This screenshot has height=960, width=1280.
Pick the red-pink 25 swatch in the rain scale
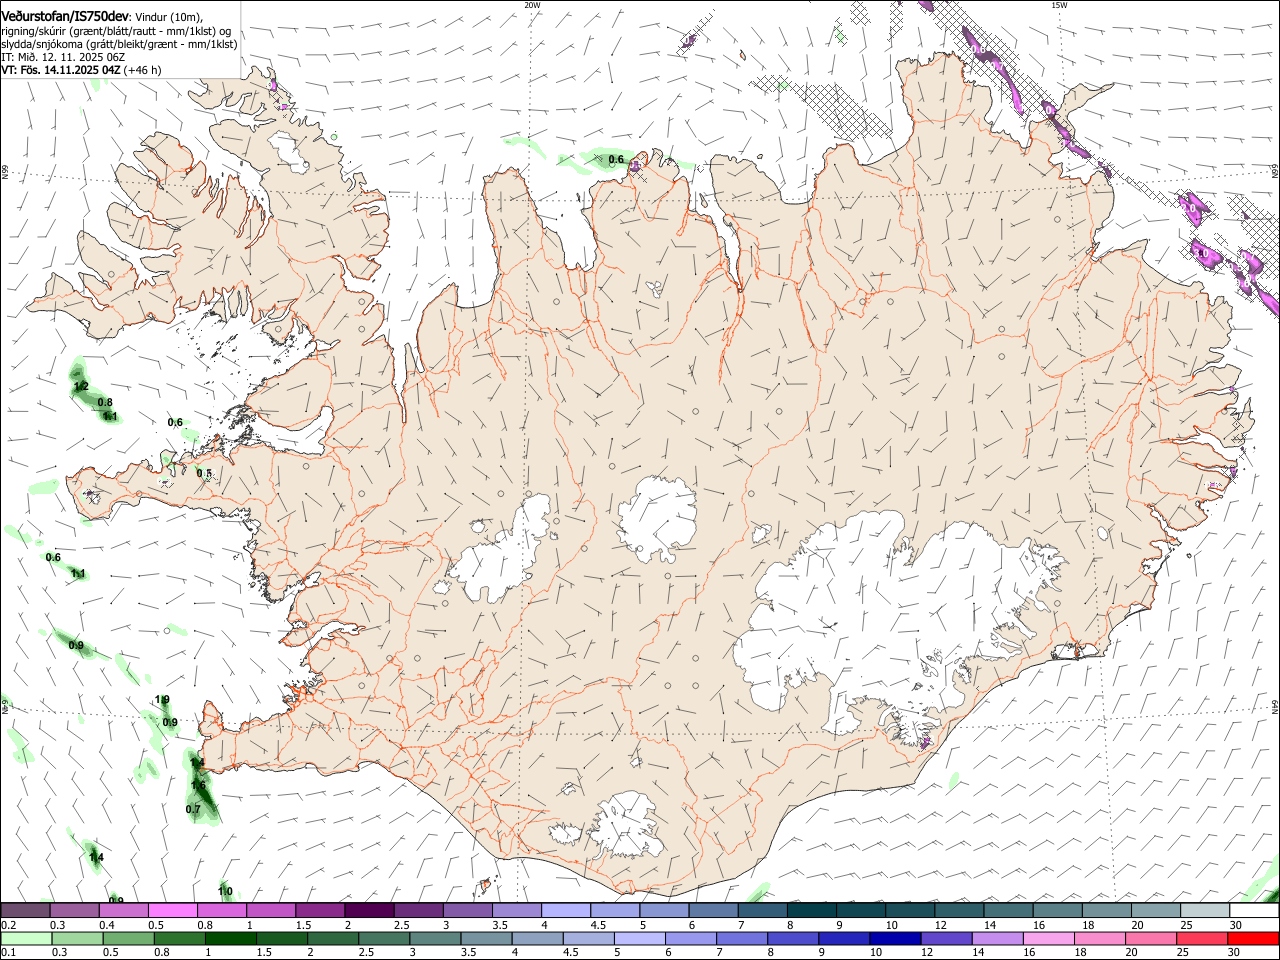1203,938
